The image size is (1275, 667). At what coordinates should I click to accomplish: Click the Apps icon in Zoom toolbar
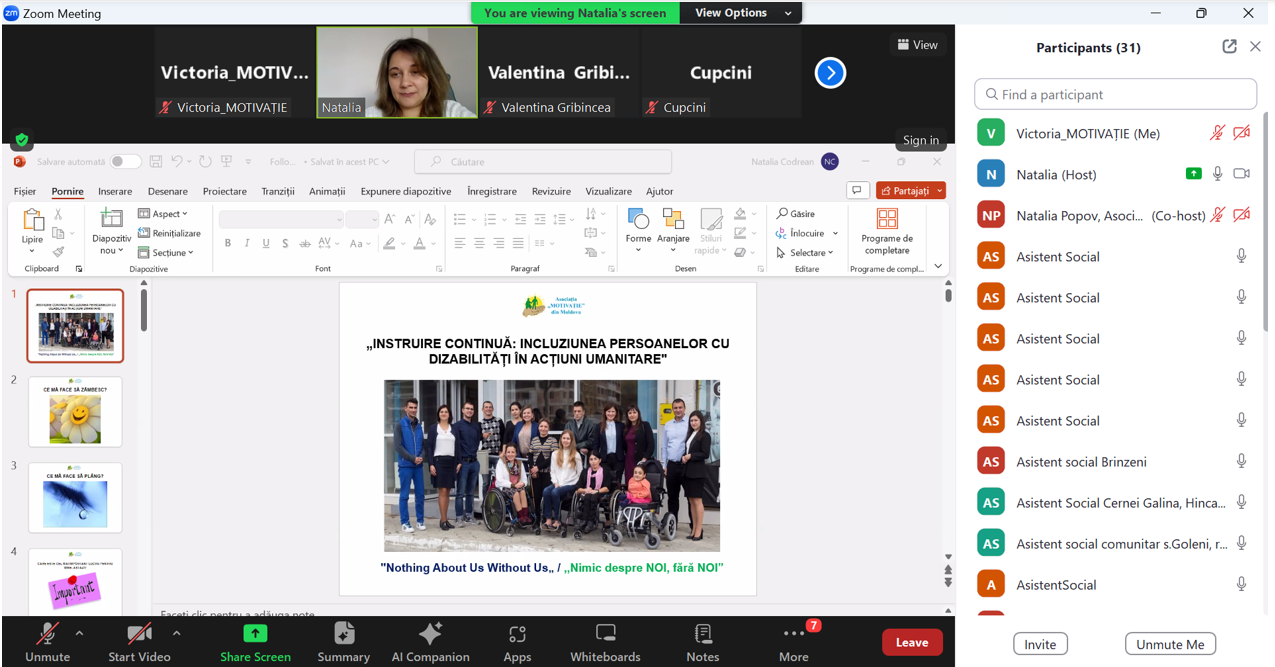coord(517,641)
